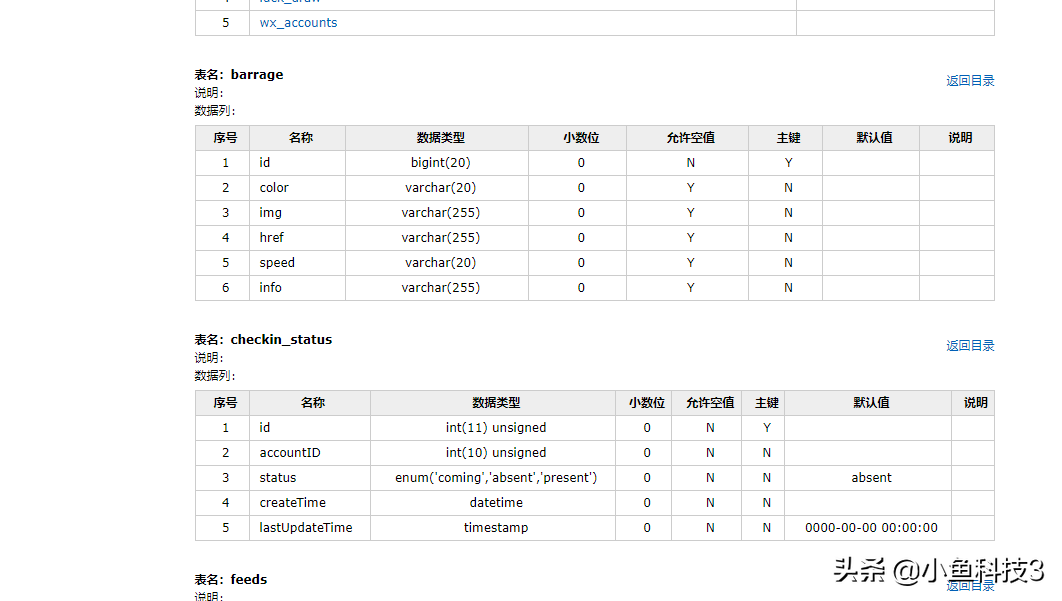
Task: Open the wx_accounts table link
Action: 298,23
